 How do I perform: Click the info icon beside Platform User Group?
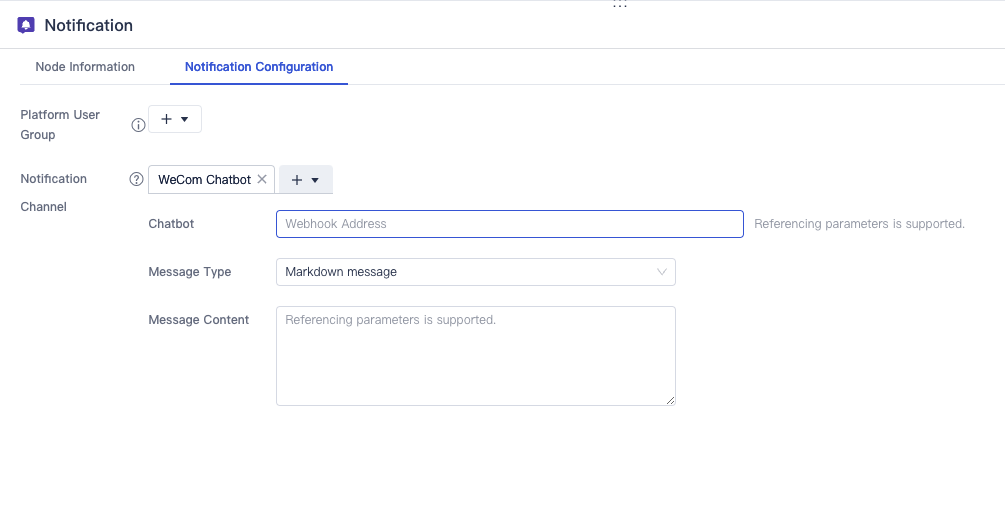pyautogui.click(x=138, y=125)
